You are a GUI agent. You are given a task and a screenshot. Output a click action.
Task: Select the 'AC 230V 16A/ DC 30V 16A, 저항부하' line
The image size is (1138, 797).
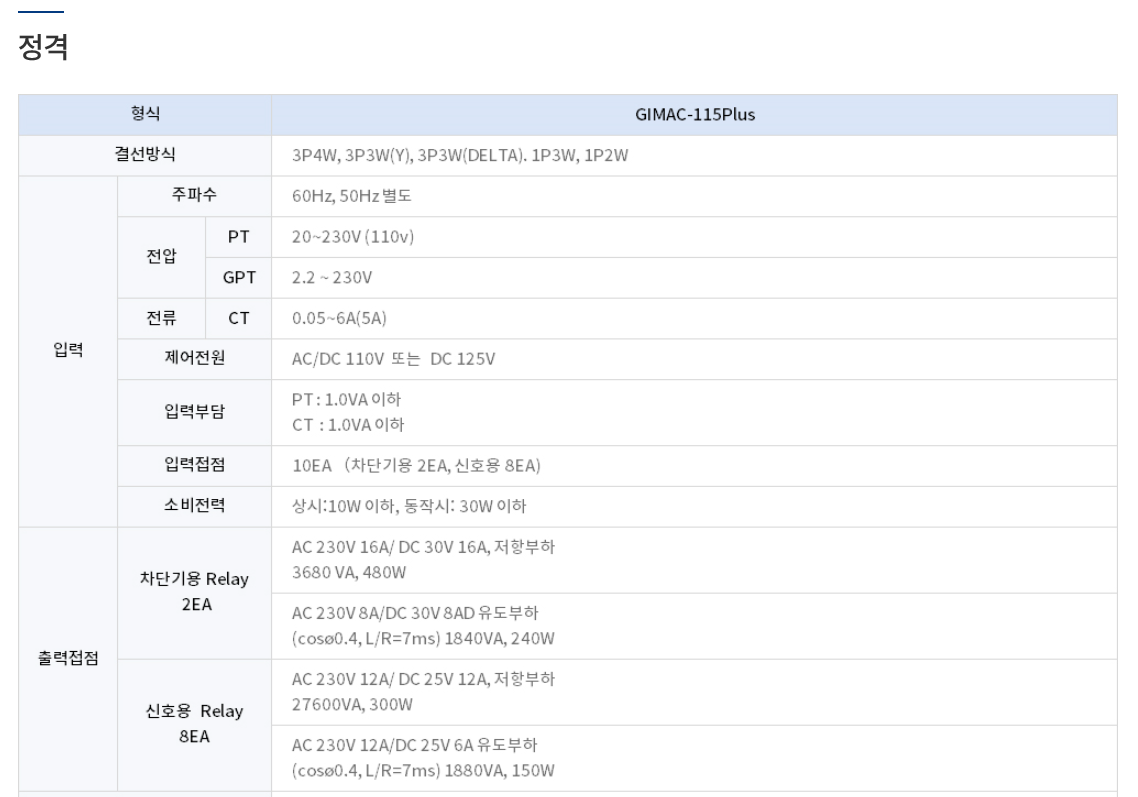point(423,547)
